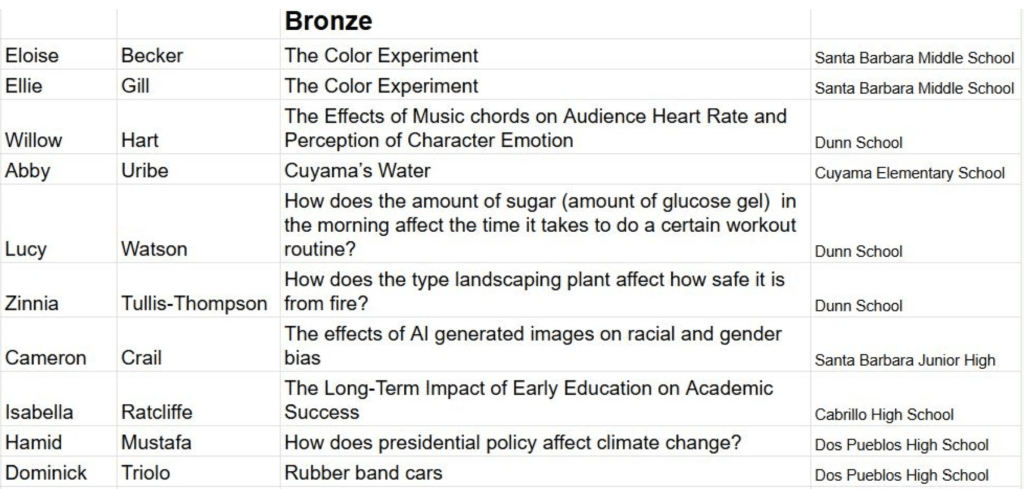This screenshot has height=489, width=1024.
Task: Click the Music chords project title cell
Action: point(535,128)
